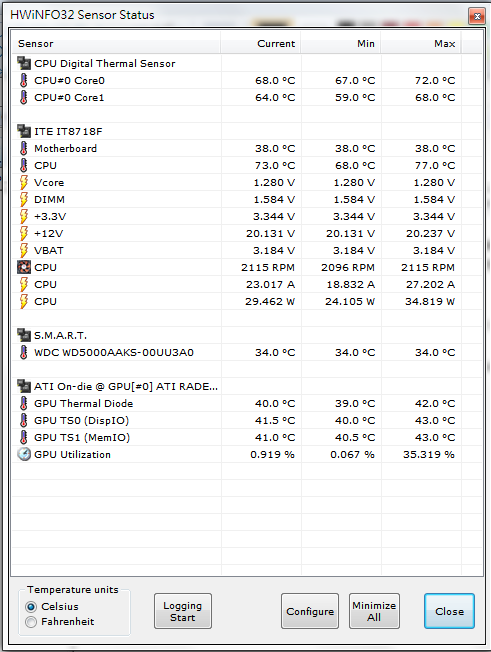Viewport: 491px width, 652px height.
Task: Click the Close button at the bottom
Action: [x=449, y=611]
